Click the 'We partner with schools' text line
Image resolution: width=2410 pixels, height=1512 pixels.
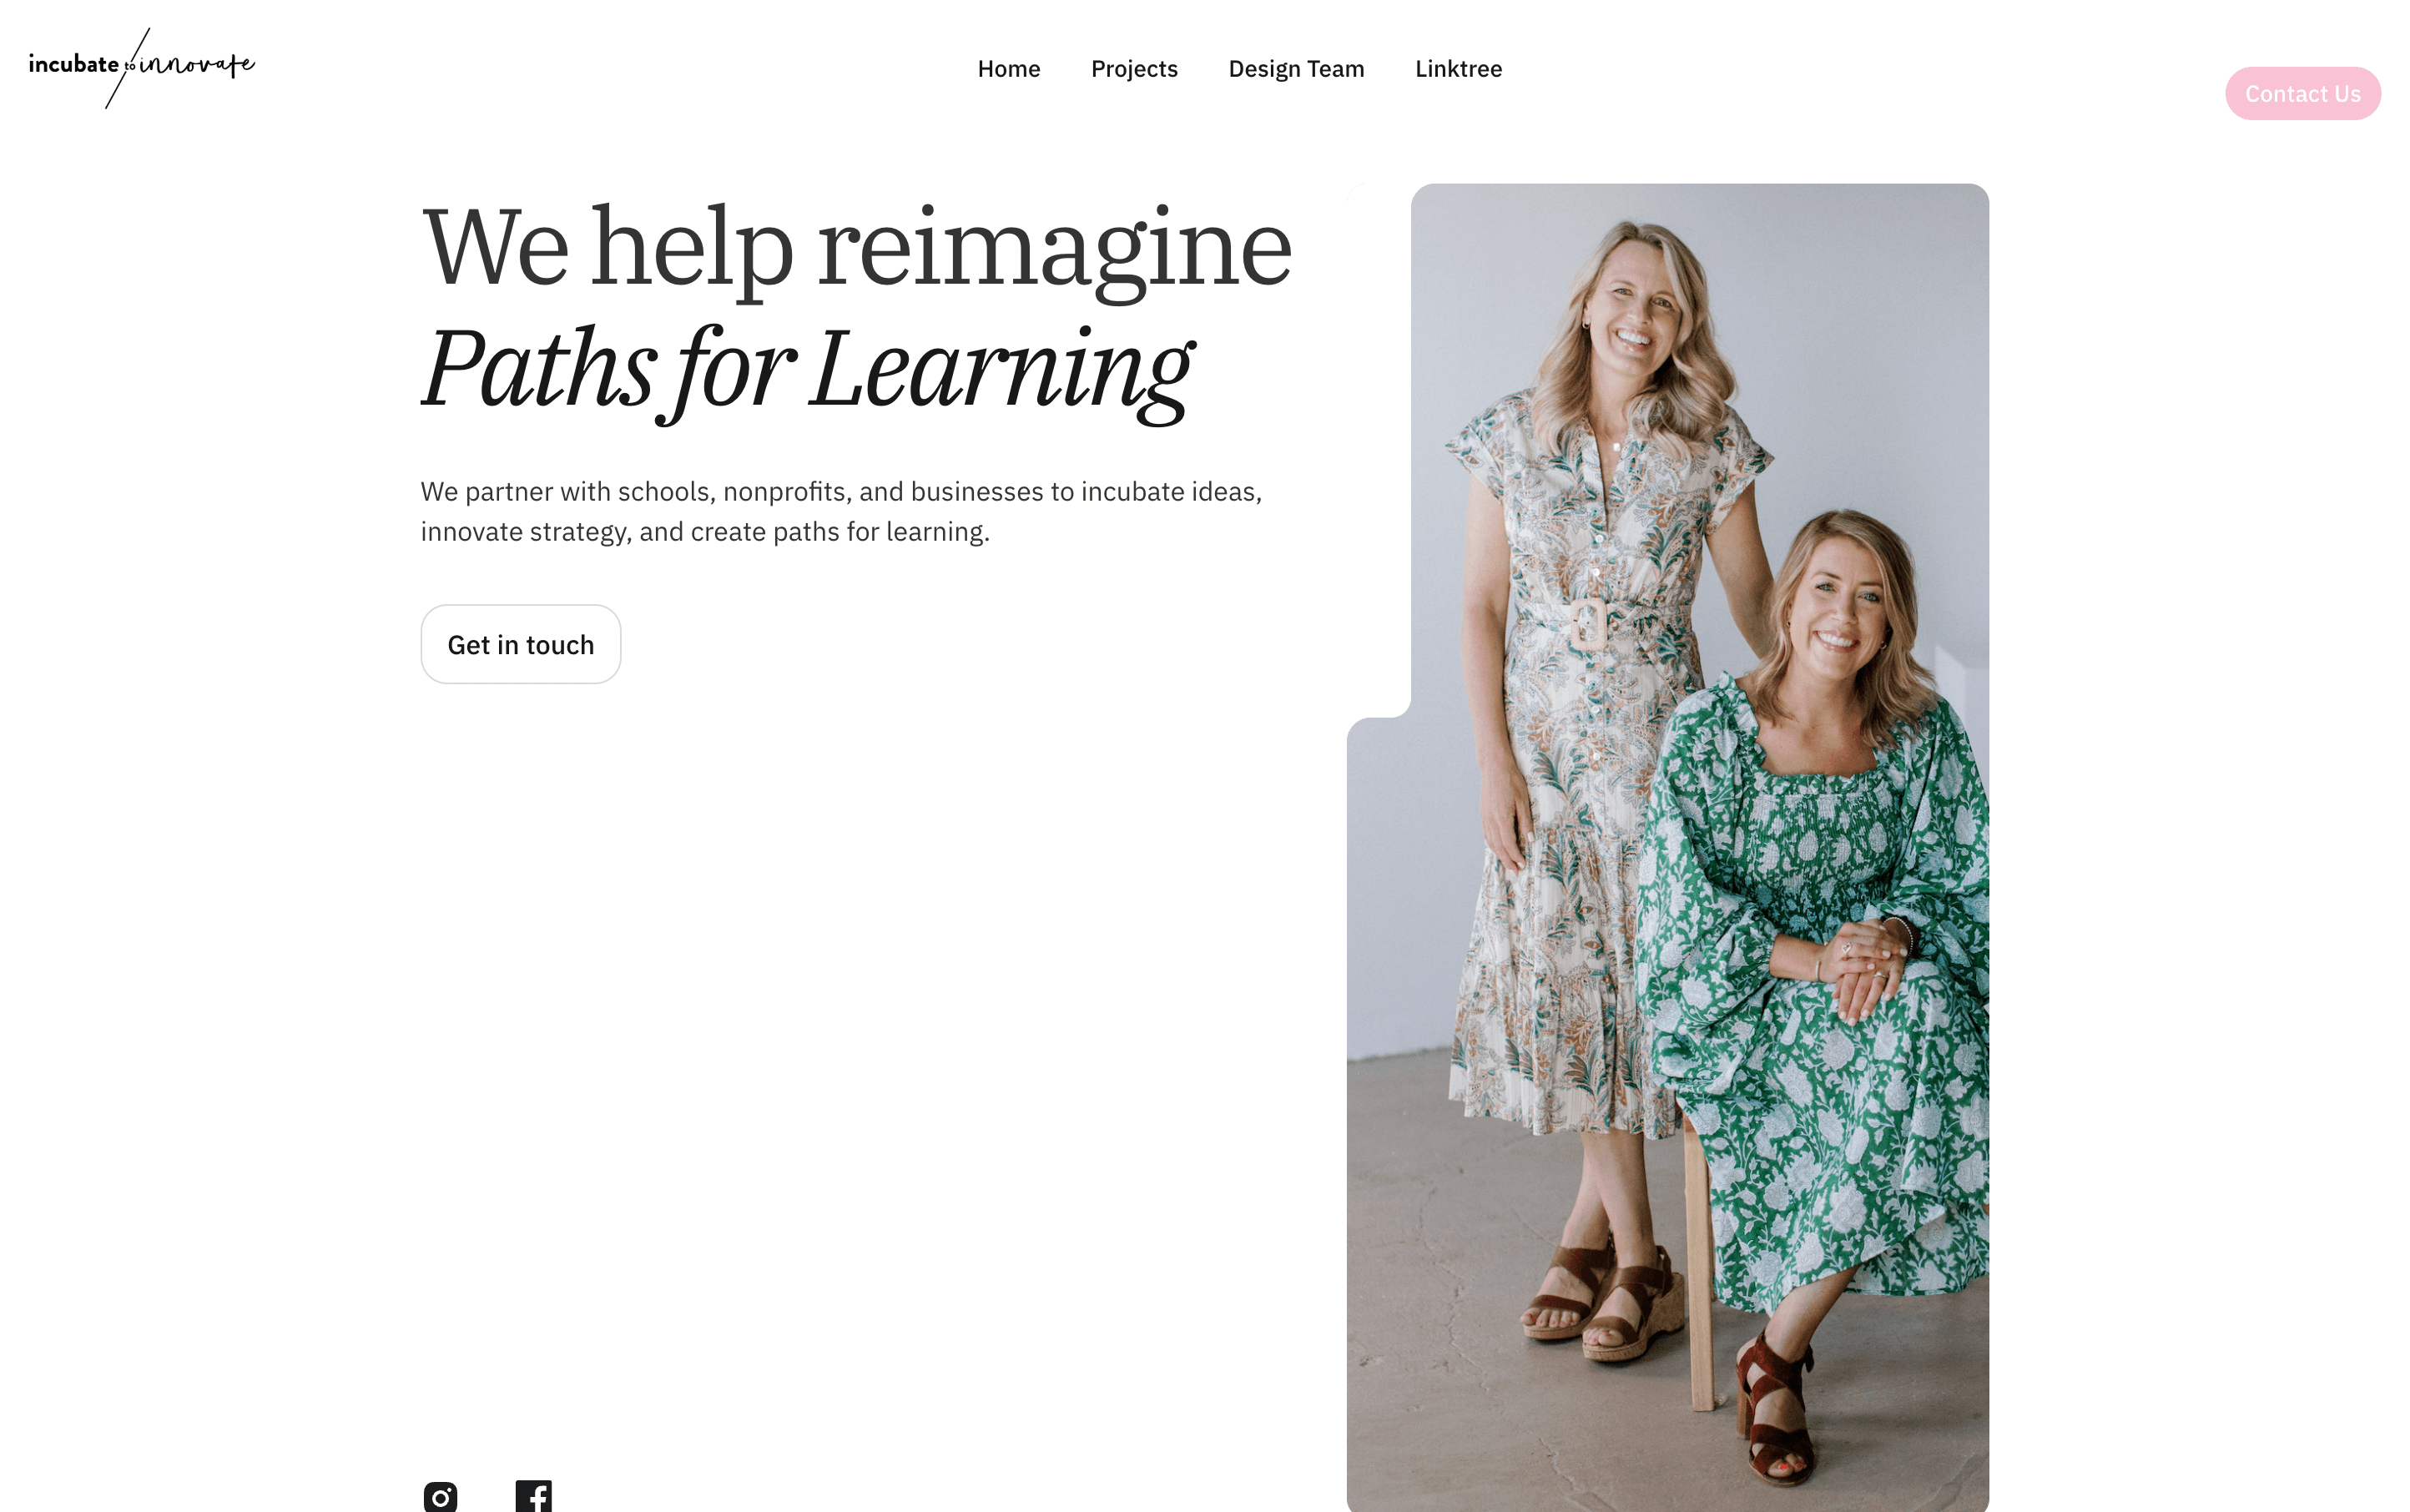click(x=840, y=492)
